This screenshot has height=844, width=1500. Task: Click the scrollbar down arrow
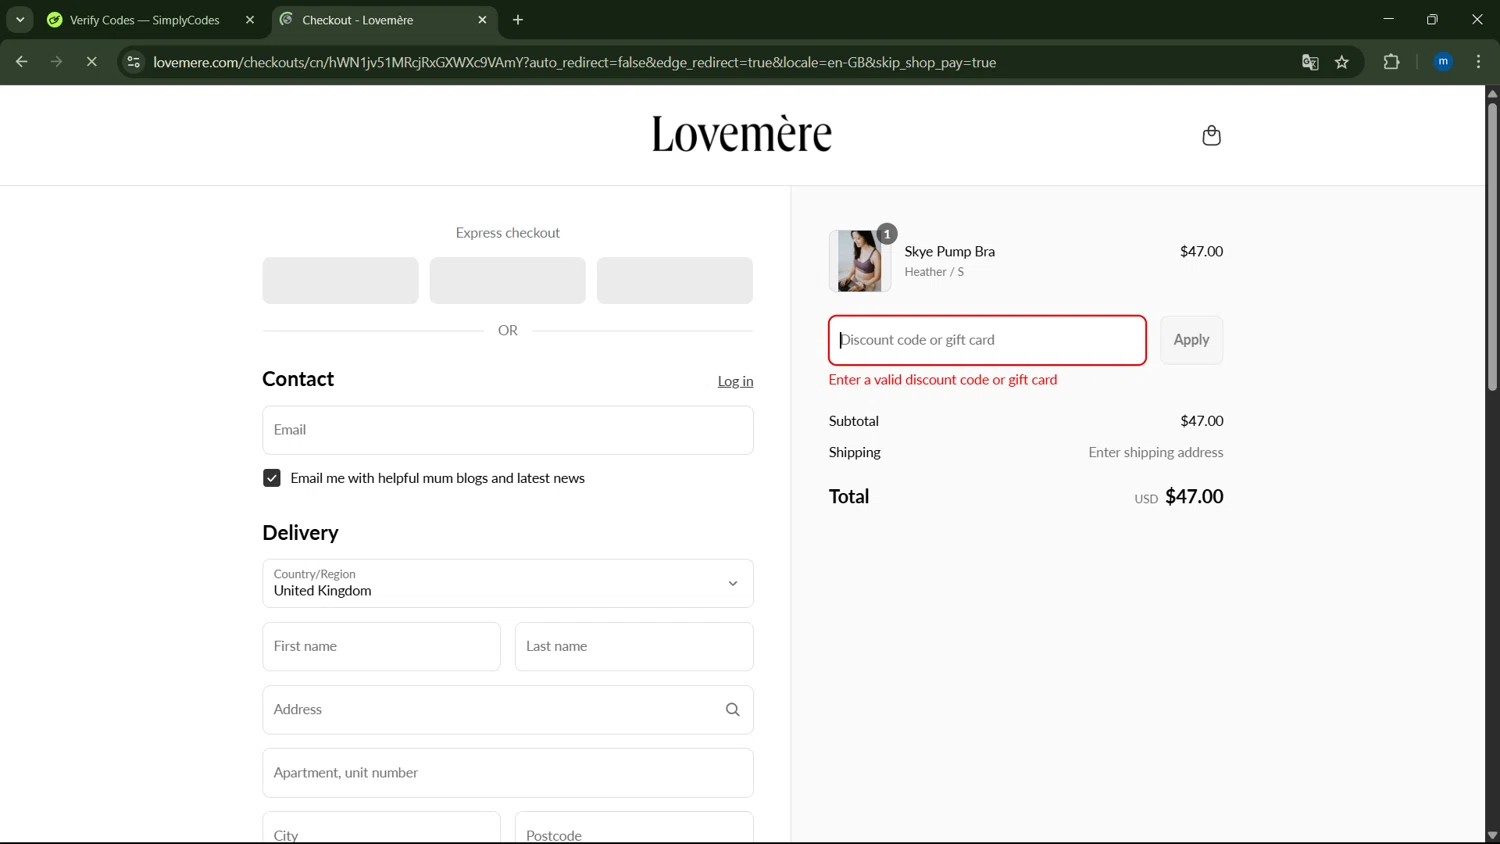click(x=1492, y=835)
